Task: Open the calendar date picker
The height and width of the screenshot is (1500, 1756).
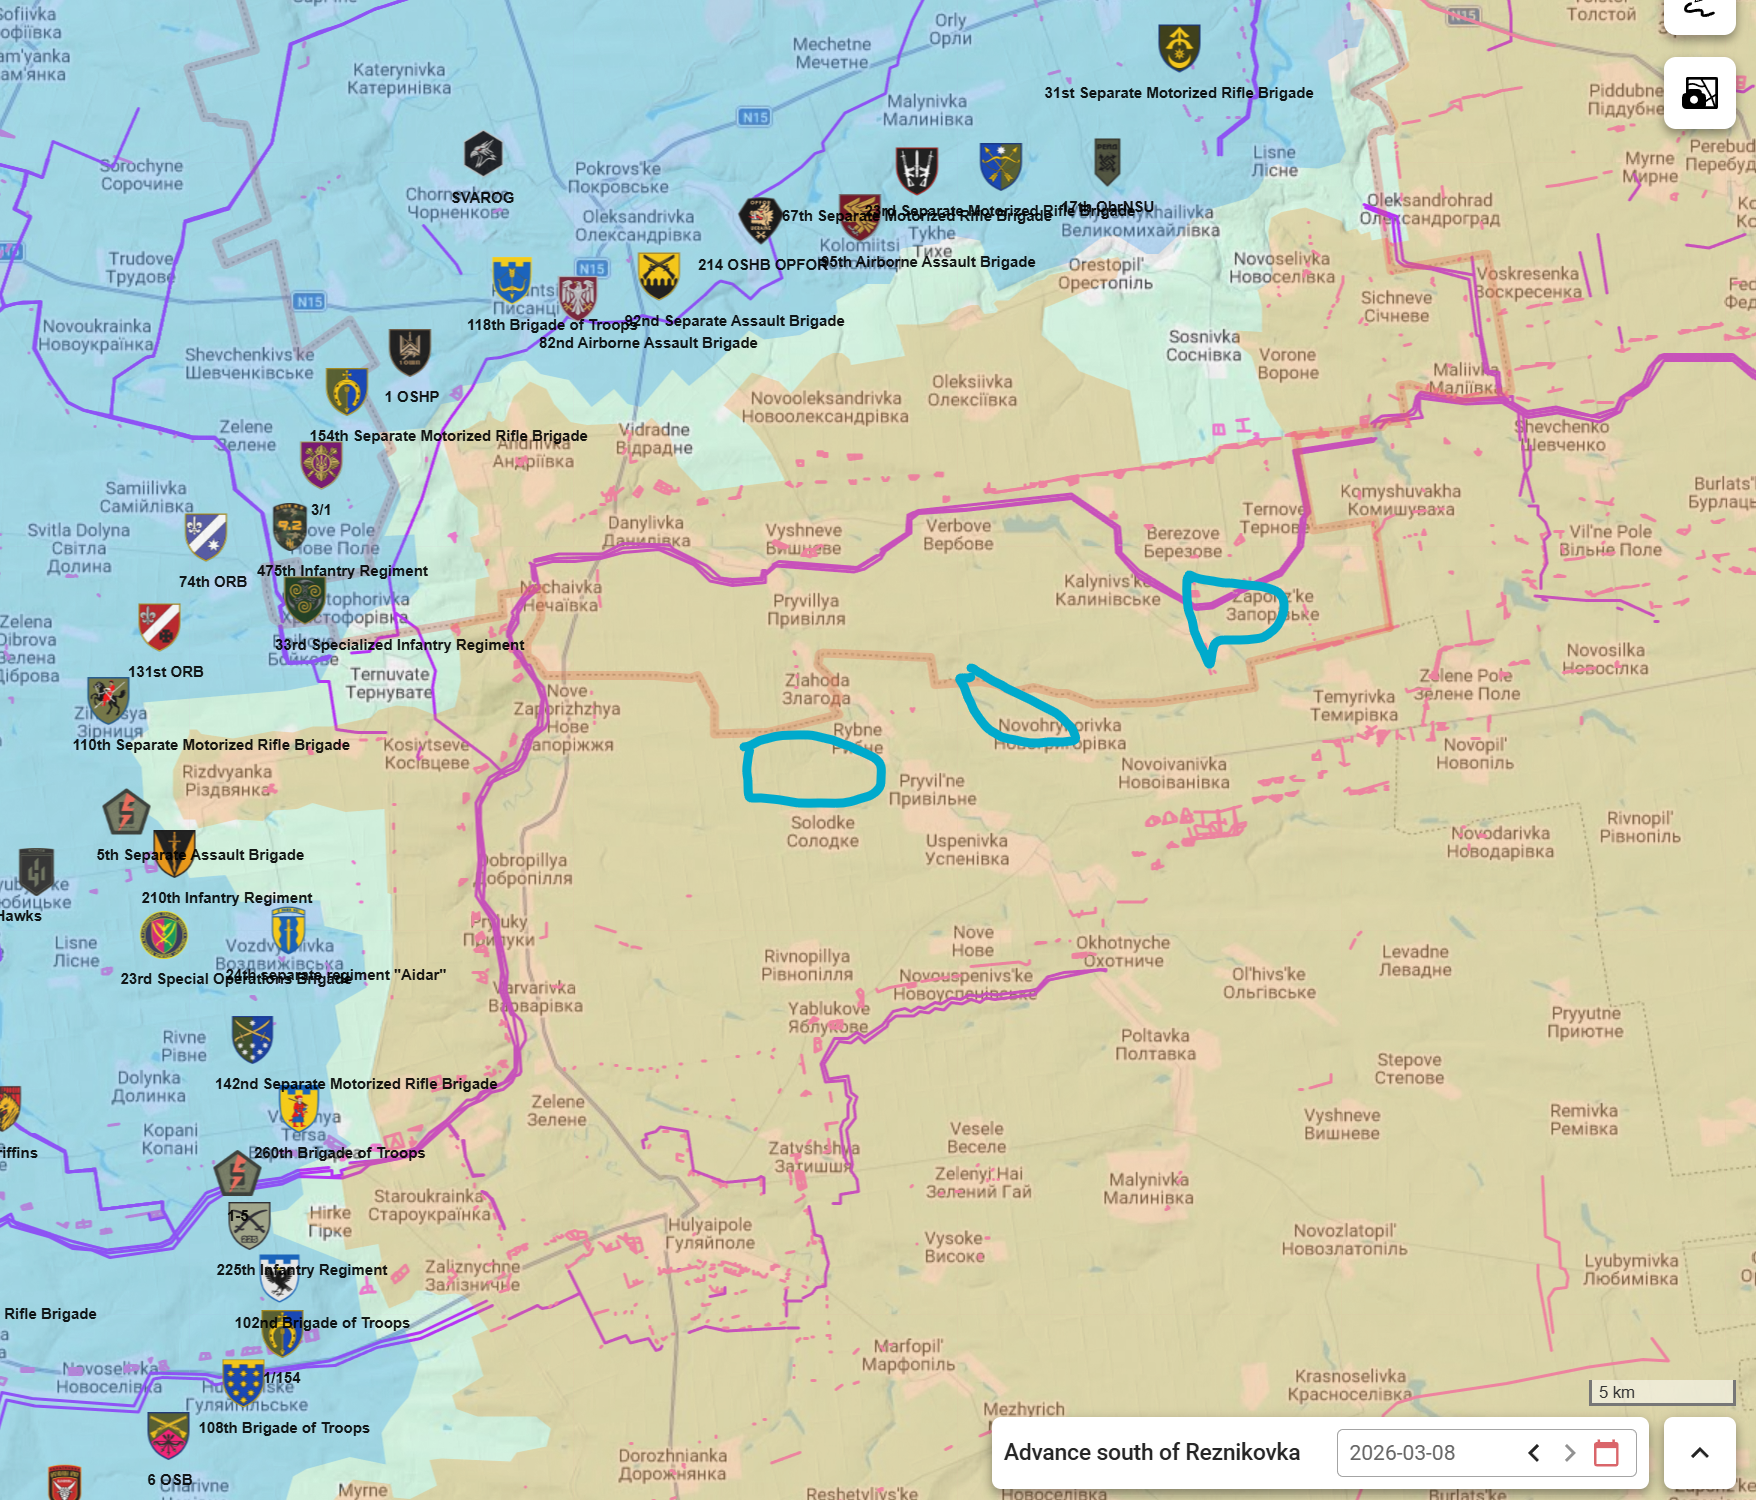Action: click(1606, 1453)
